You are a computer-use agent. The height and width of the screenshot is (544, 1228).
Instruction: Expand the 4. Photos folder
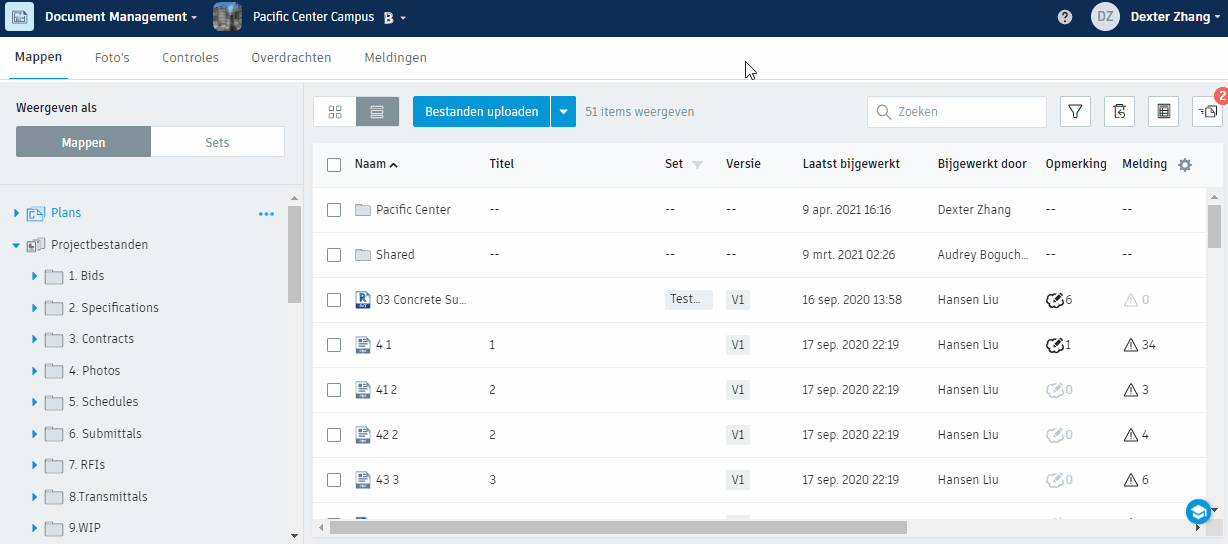(35, 371)
